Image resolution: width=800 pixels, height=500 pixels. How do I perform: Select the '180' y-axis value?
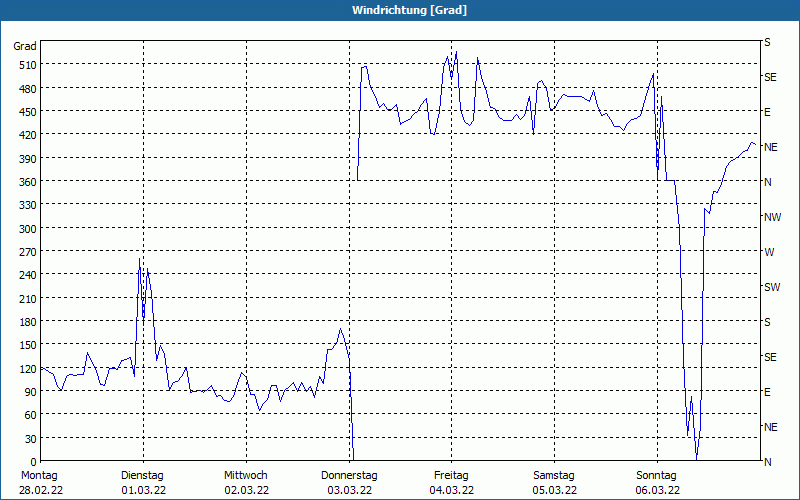point(28,322)
